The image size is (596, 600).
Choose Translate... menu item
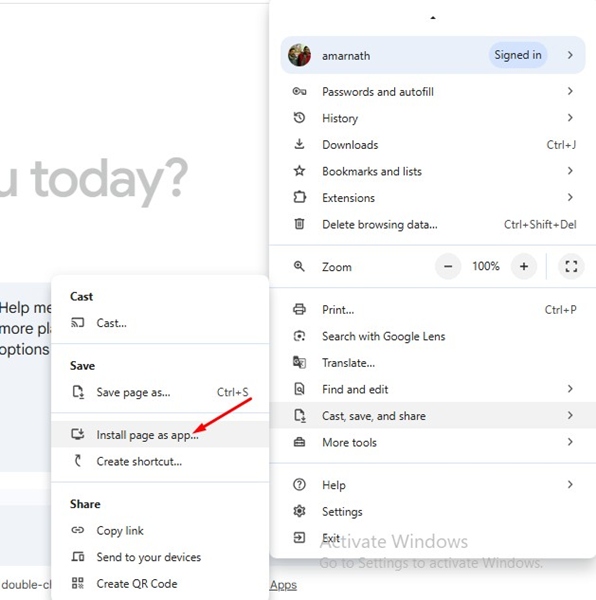coord(433,363)
